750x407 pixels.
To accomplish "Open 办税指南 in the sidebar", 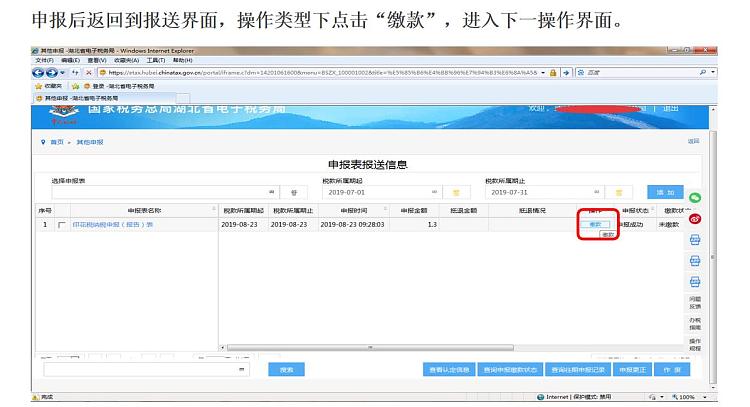I will 695,324.
